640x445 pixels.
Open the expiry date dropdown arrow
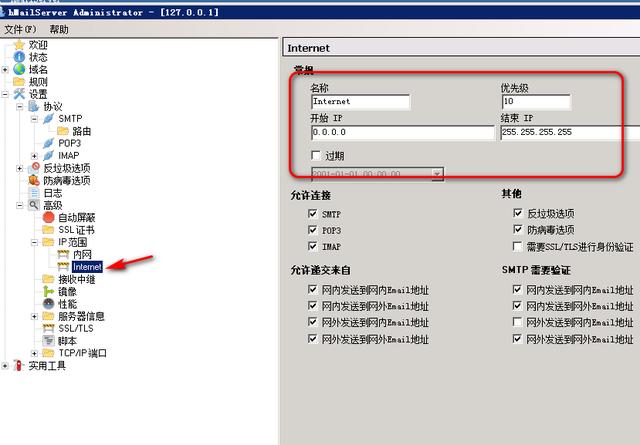pyautogui.click(x=437, y=174)
